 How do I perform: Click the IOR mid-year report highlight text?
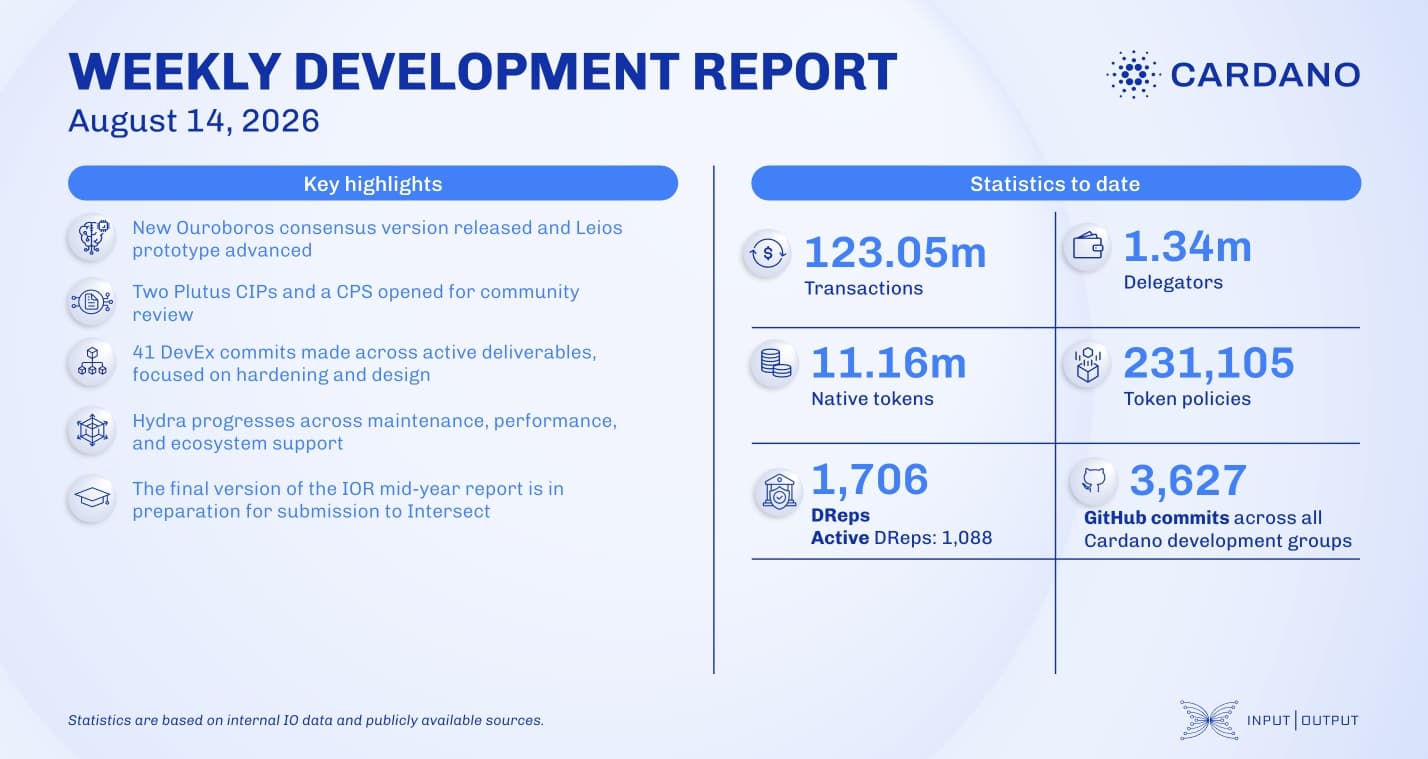(x=348, y=499)
